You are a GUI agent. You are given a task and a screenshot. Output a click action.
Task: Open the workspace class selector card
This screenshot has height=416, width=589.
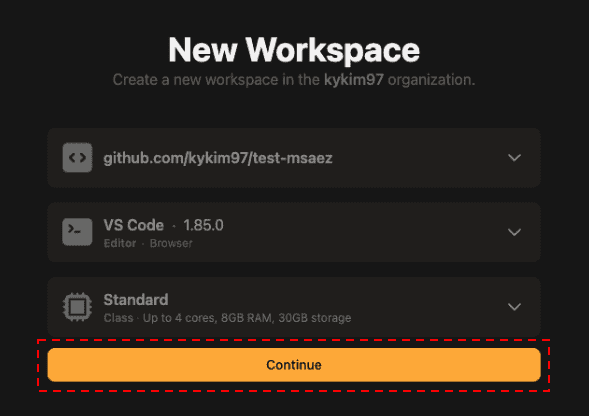tap(294, 307)
